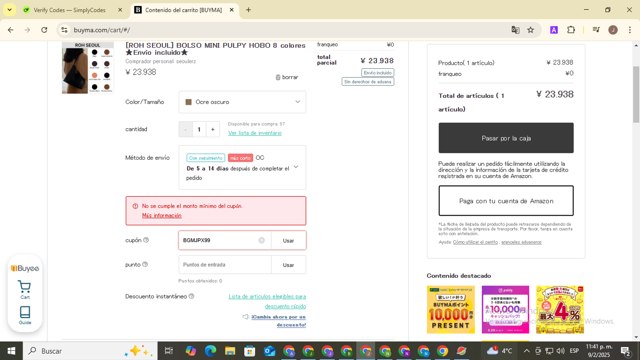Click ¡Cambia ahora por un descuento! link
Image resolution: width=640 pixels, height=360 pixels.
[278, 321]
